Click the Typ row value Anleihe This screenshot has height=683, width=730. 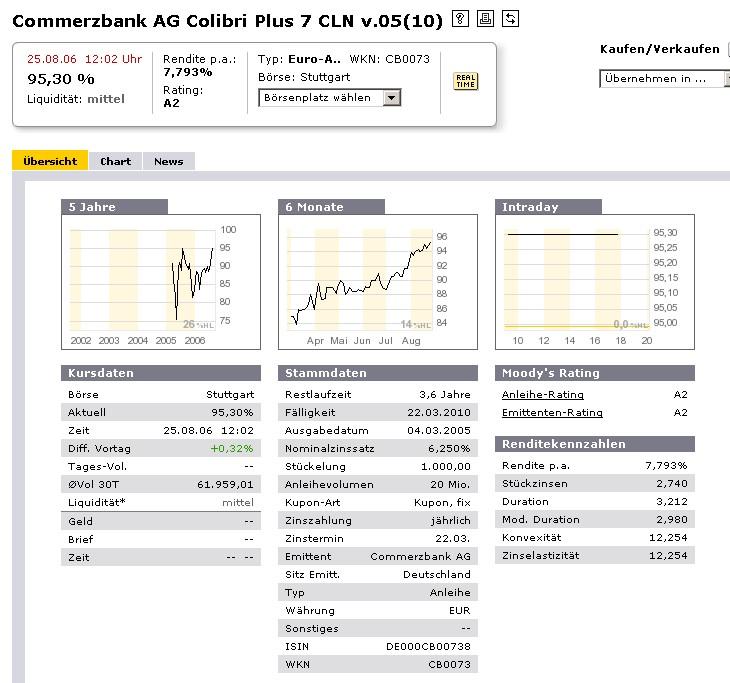(450, 592)
